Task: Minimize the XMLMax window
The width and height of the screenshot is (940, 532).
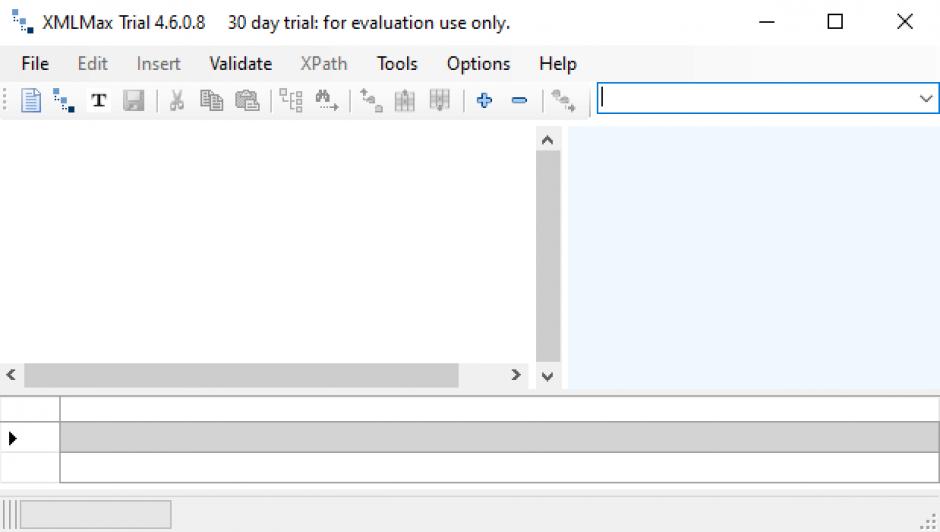Action: tap(767, 22)
